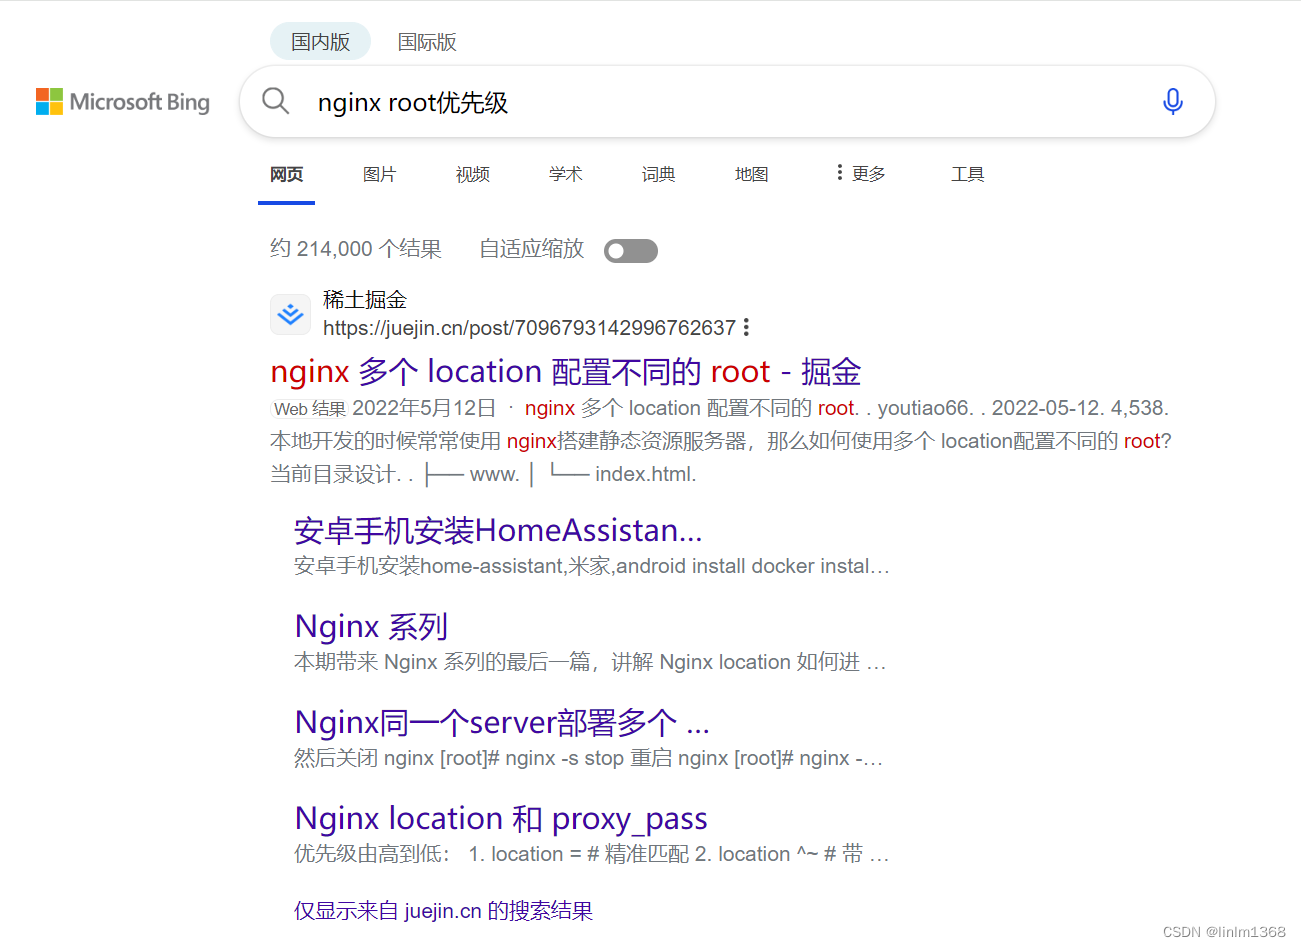Click snippet text 本地开发的时候常常使用 nginx搭建静态资源服务器

coord(509,441)
